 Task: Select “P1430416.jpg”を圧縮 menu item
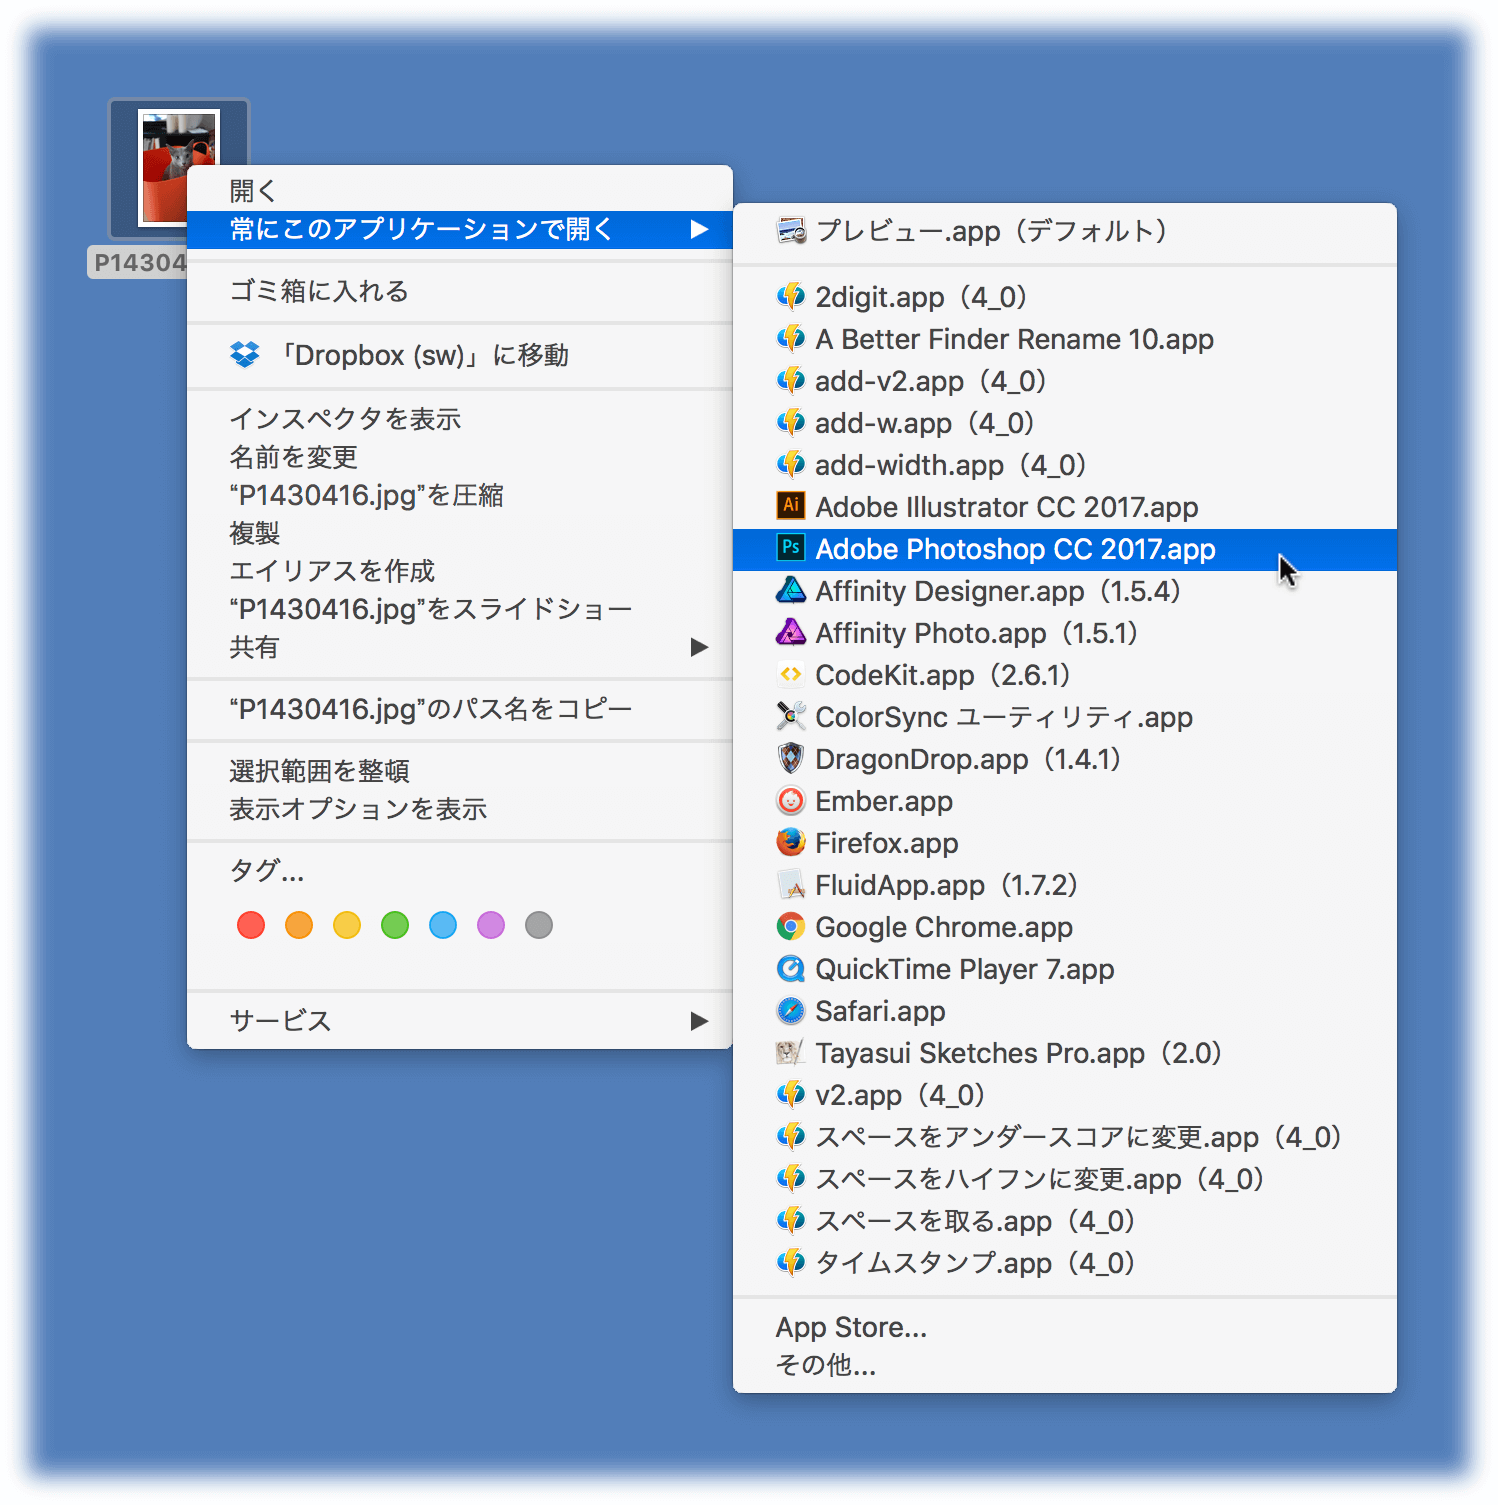[460, 495]
